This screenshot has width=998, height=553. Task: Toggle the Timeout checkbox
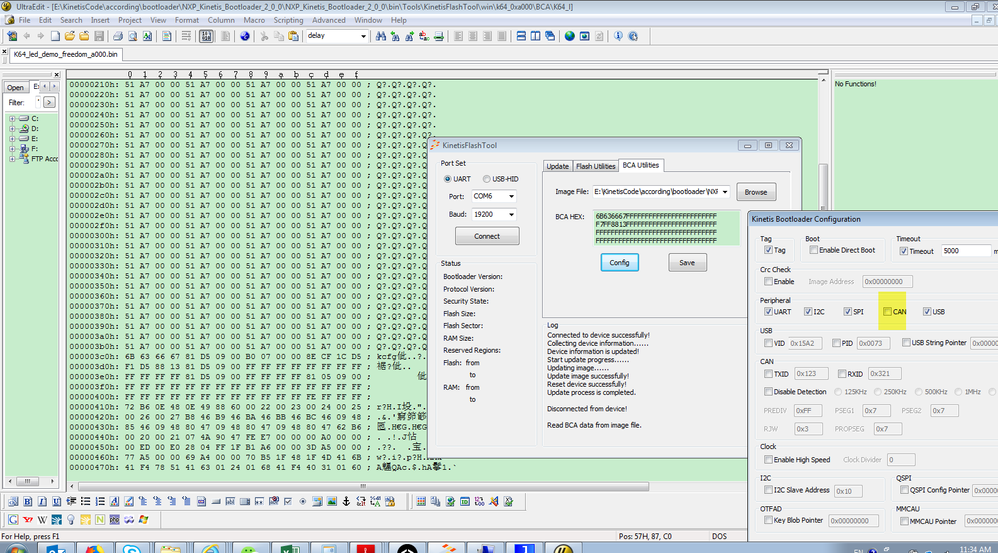coord(904,251)
